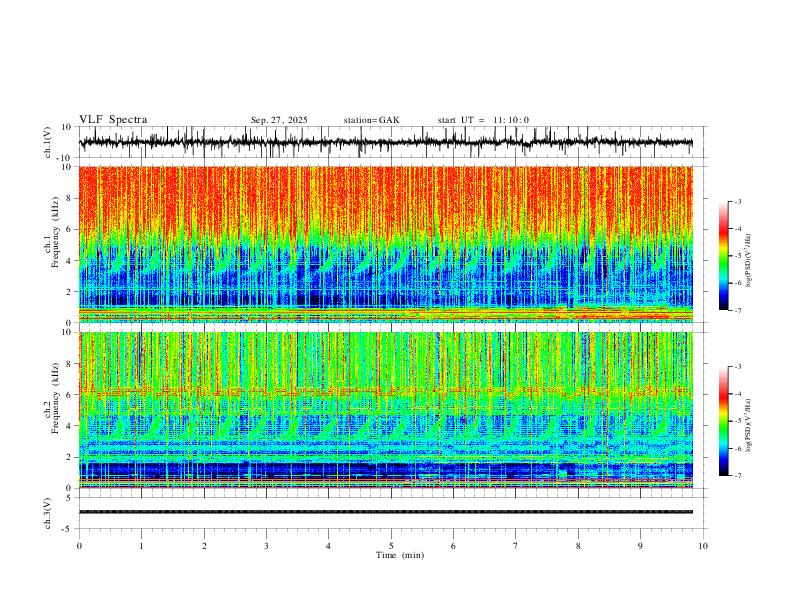Image resolution: width=792 pixels, height=612 pixels.
Task: Click the '-7' label on ch.2 colorbar
Action: [x=737, y=475]
